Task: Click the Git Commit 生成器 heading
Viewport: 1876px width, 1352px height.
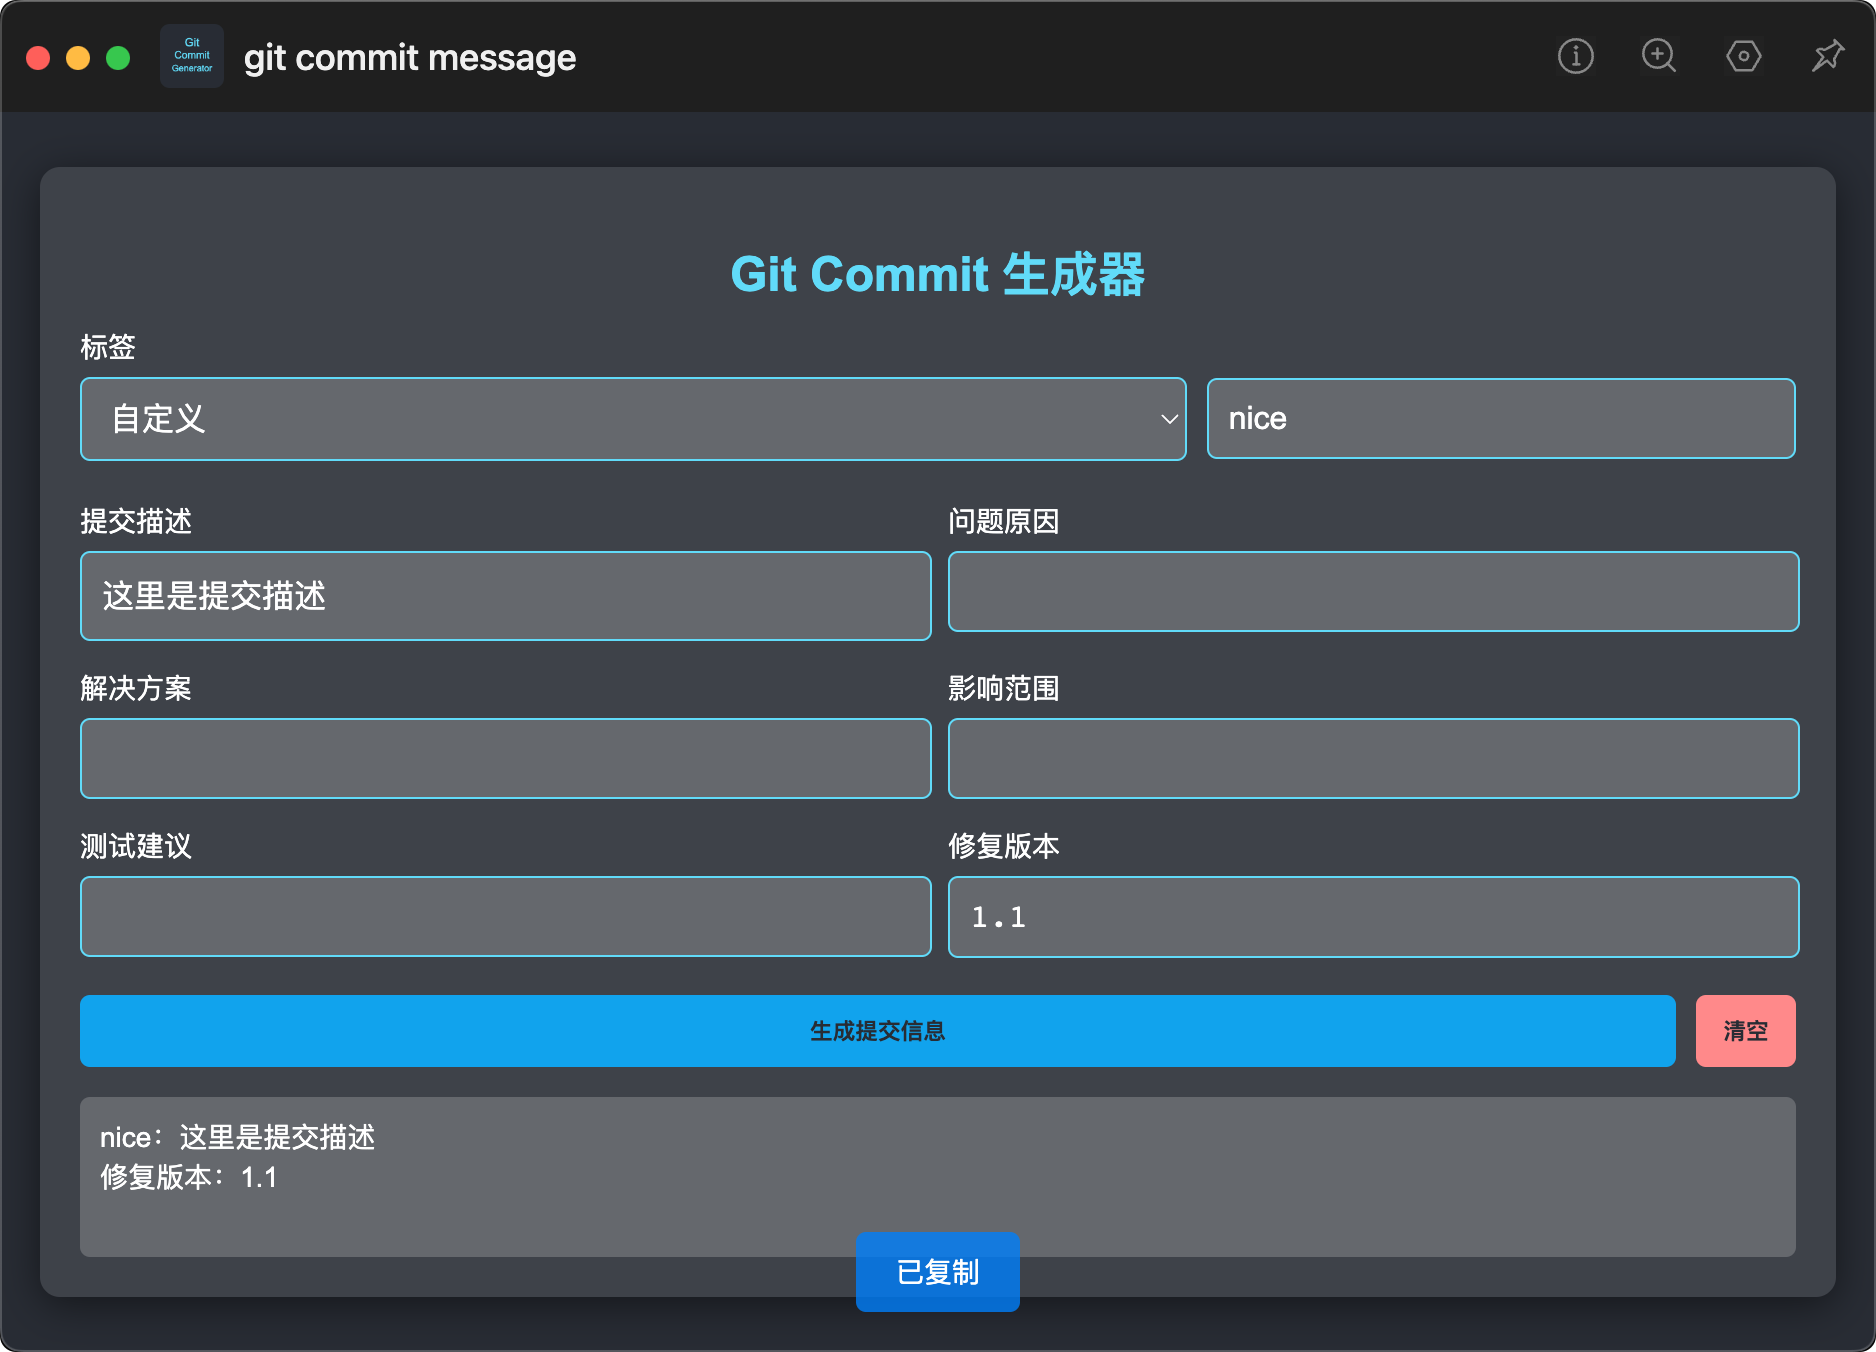Action: tap(938, 274)
